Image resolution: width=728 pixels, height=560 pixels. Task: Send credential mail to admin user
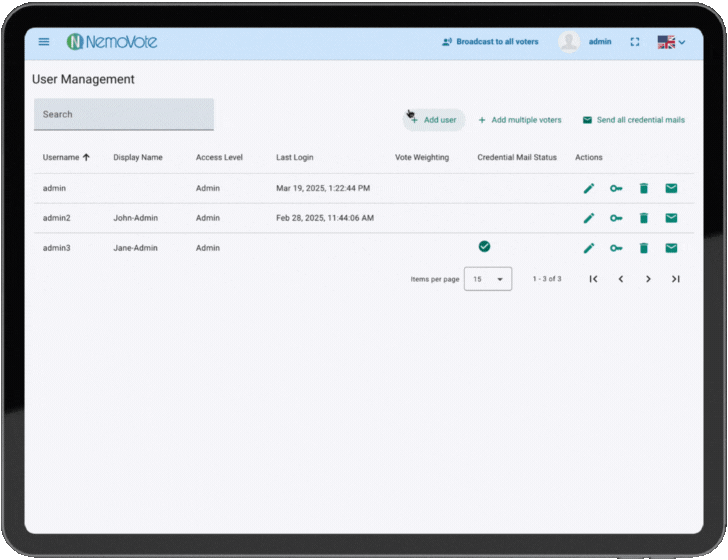pyautogui.click(x=671, y=188)
